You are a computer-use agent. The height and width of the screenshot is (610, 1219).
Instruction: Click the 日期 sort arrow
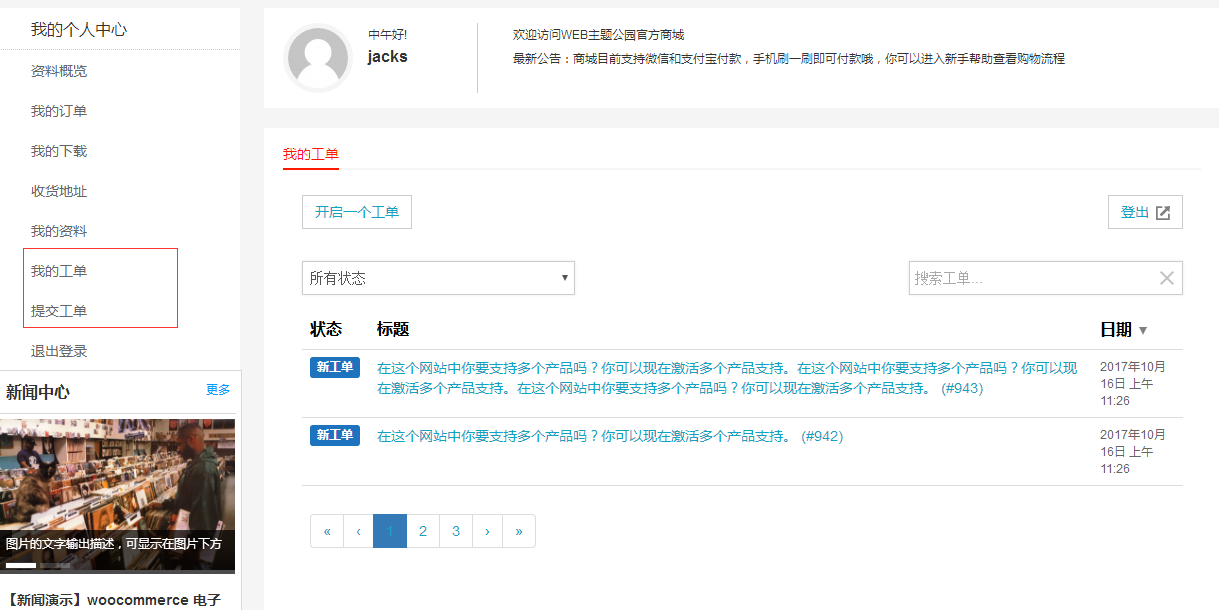click(x=1143, y=331)
